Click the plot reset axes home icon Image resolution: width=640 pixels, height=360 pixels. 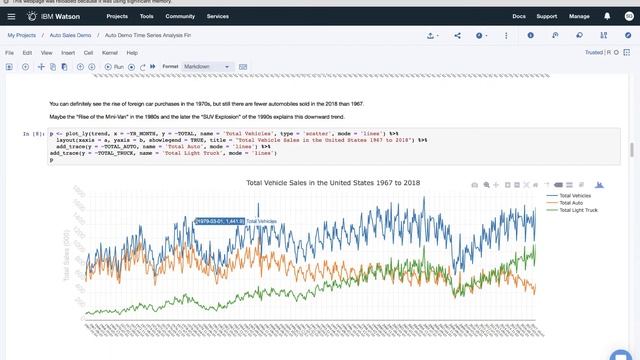click(536, 185)
